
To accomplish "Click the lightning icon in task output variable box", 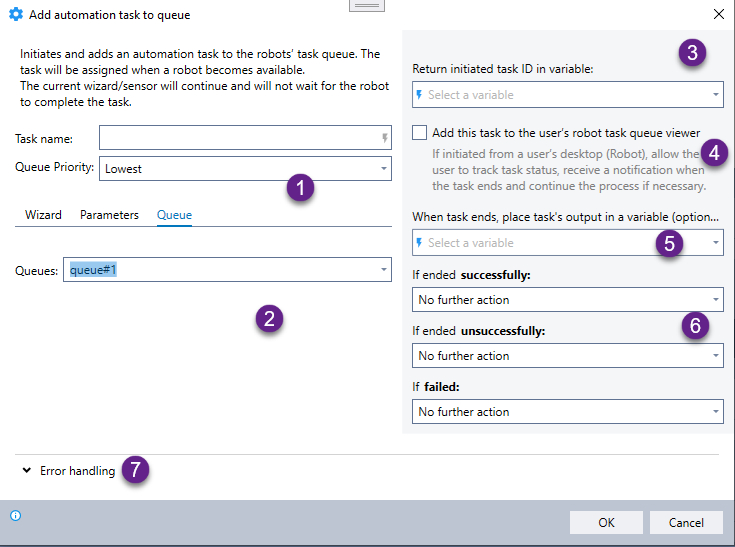I will (x=419, y=243).
